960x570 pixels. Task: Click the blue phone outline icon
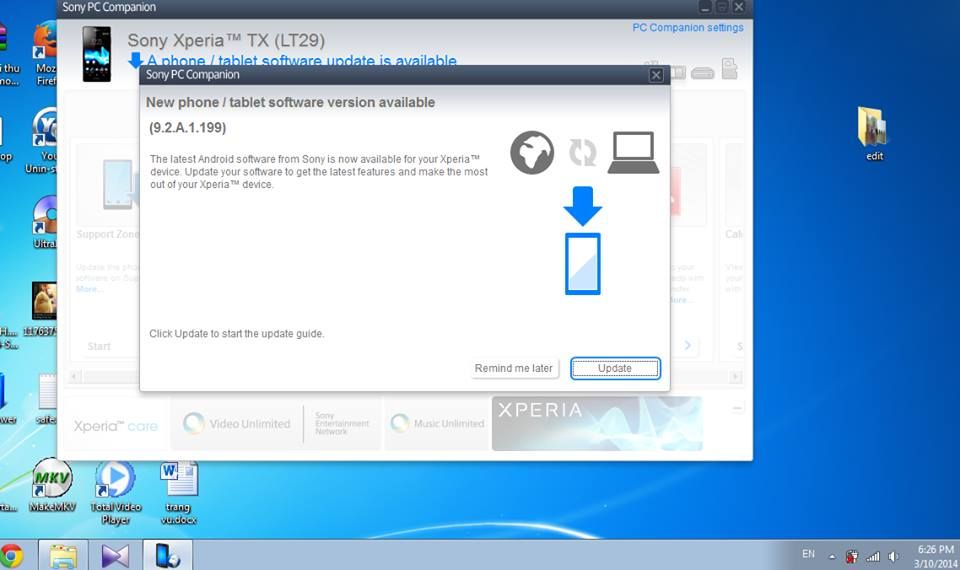[x=582, y=264]
